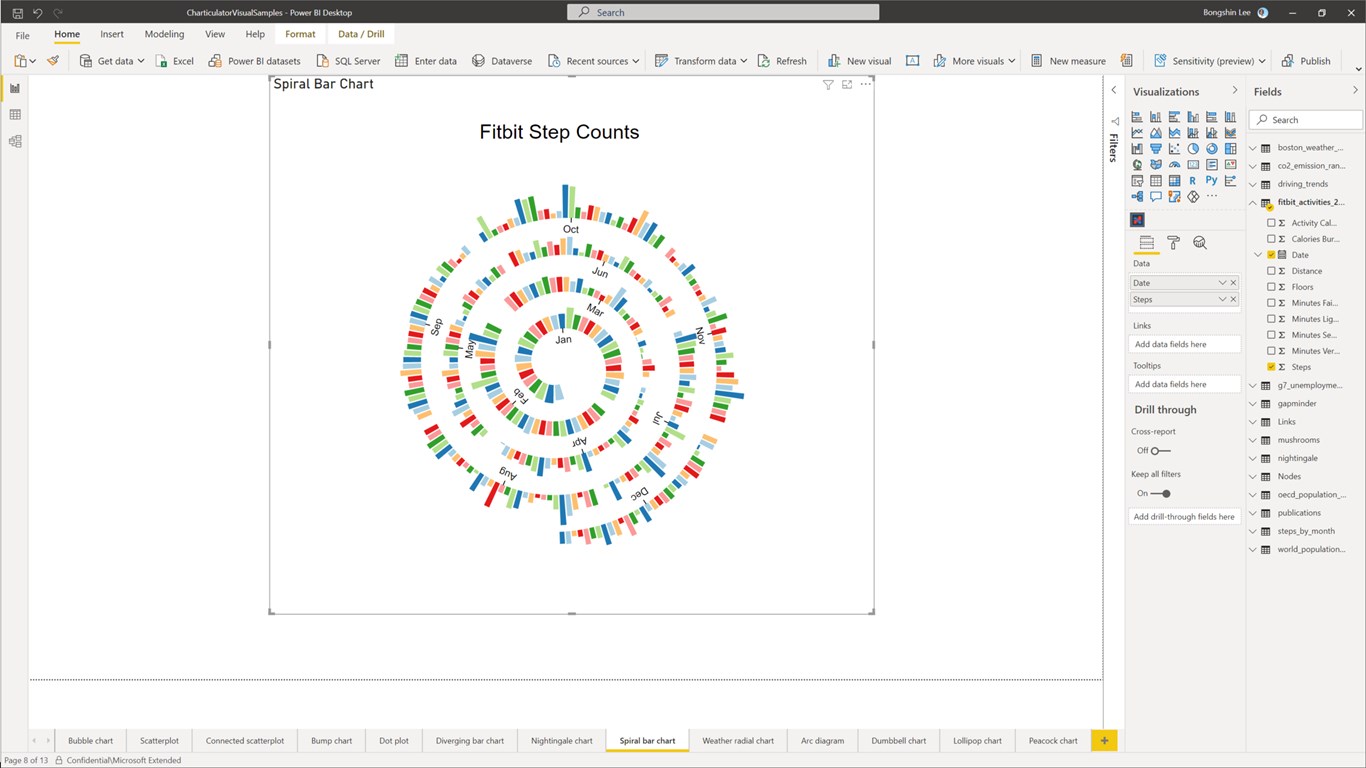Click the Publish button

(1306, 60)
